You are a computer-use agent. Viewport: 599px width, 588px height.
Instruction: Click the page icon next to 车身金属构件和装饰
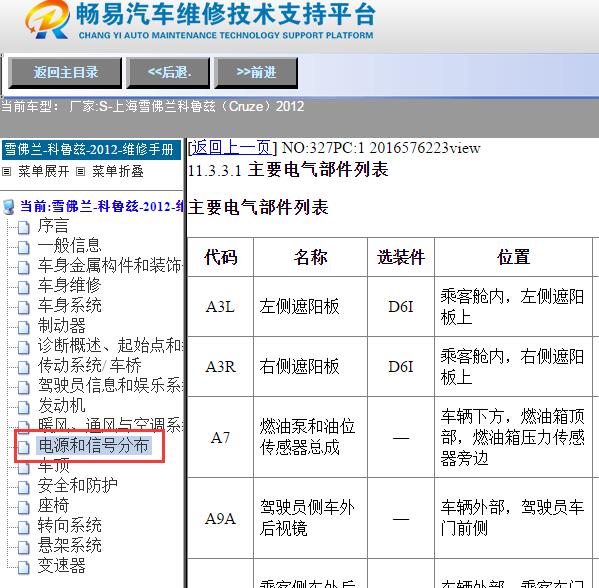24,267
